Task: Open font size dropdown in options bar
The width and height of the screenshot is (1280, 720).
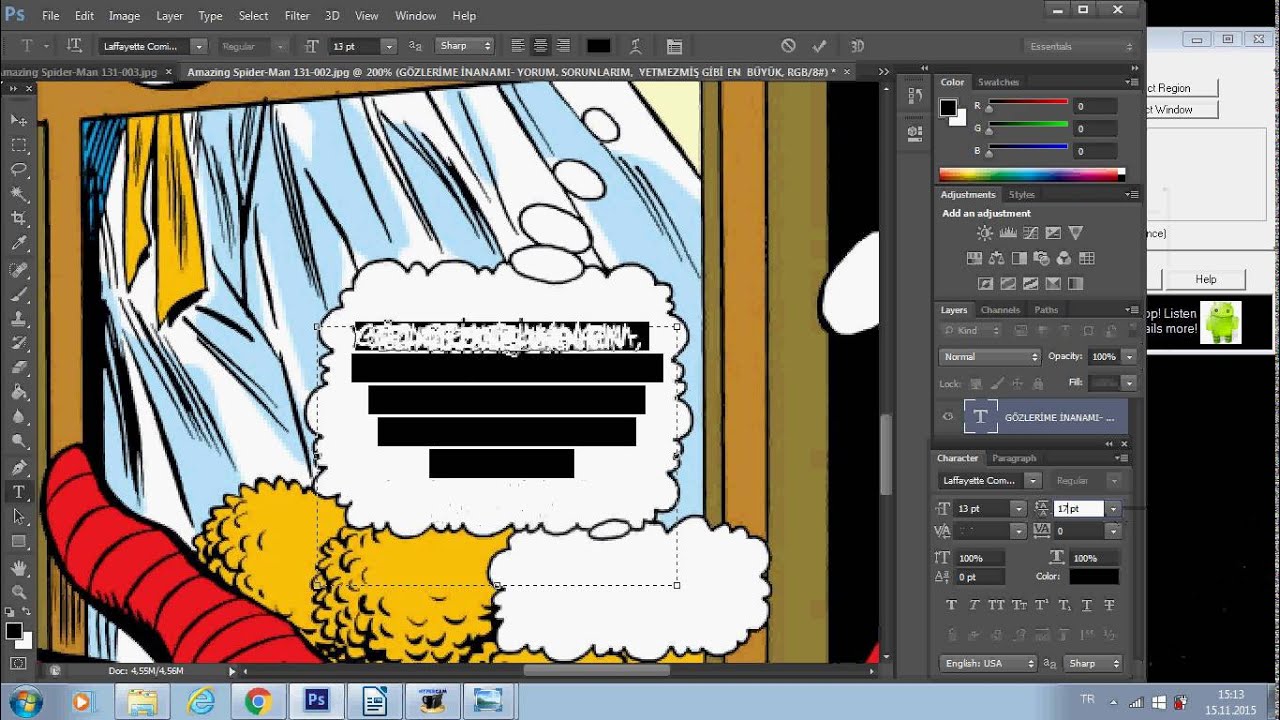Action: [x=389, y=46]
